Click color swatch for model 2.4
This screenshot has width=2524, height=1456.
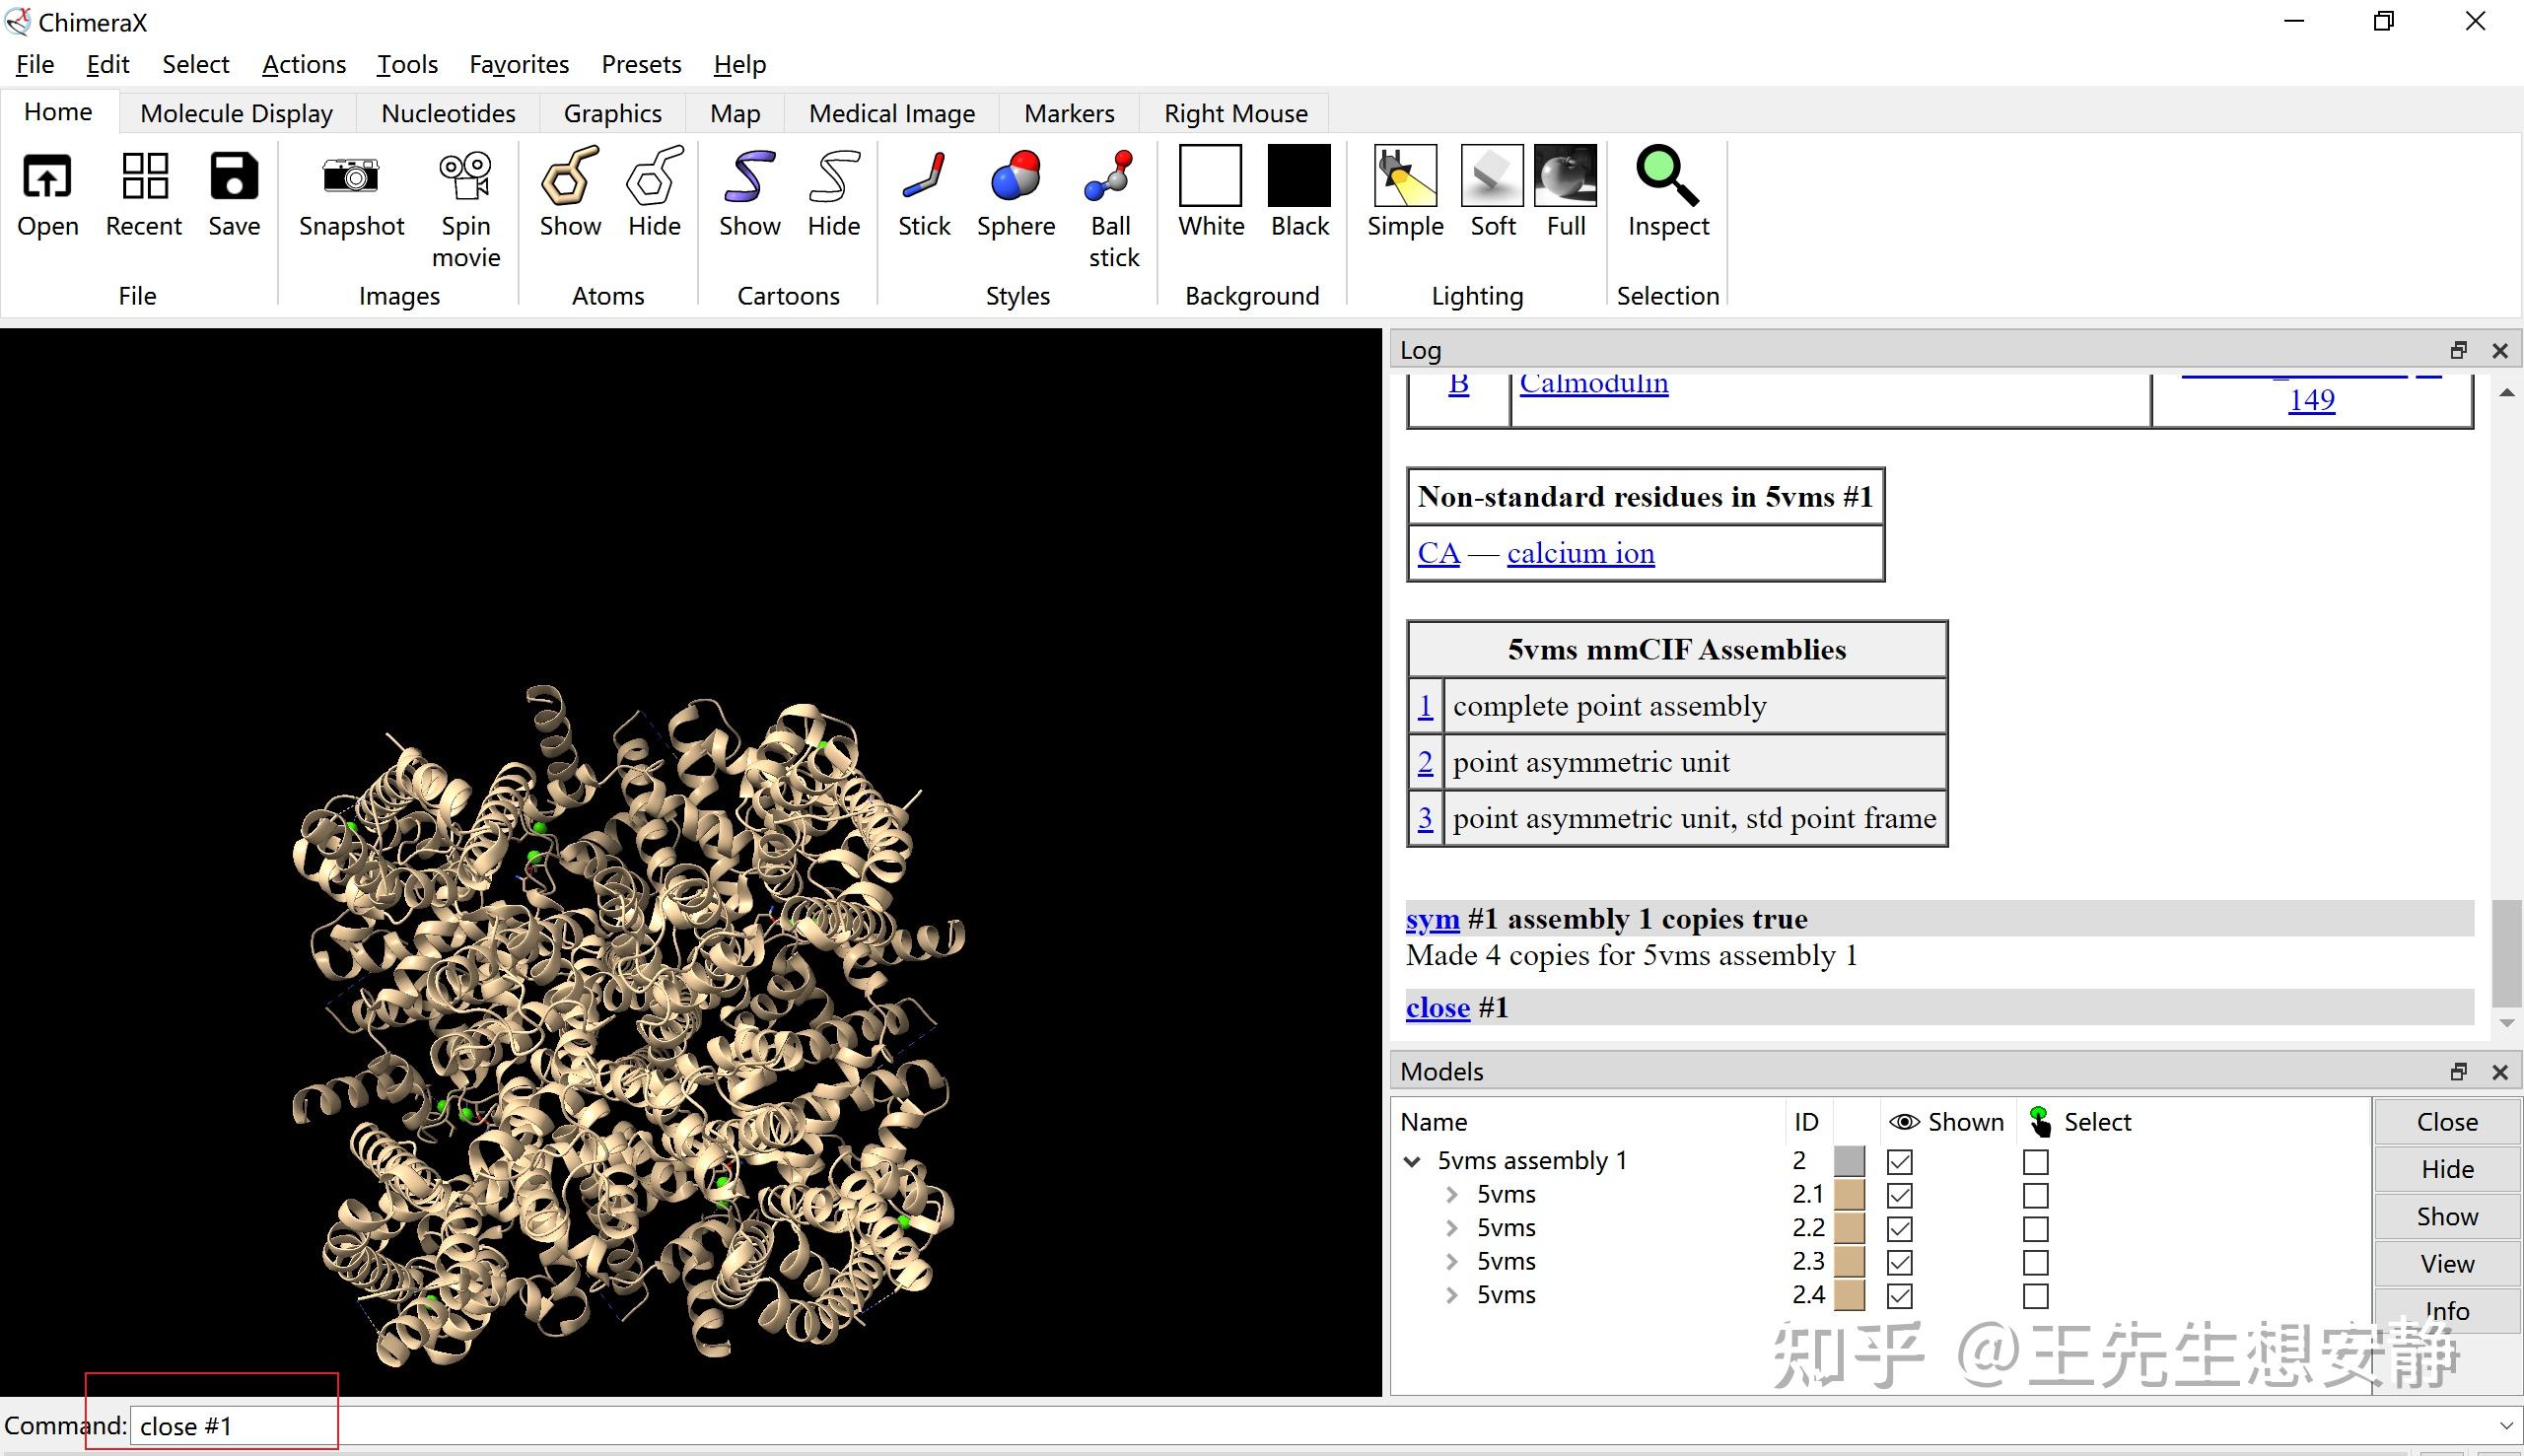tap(1850, 1296)
